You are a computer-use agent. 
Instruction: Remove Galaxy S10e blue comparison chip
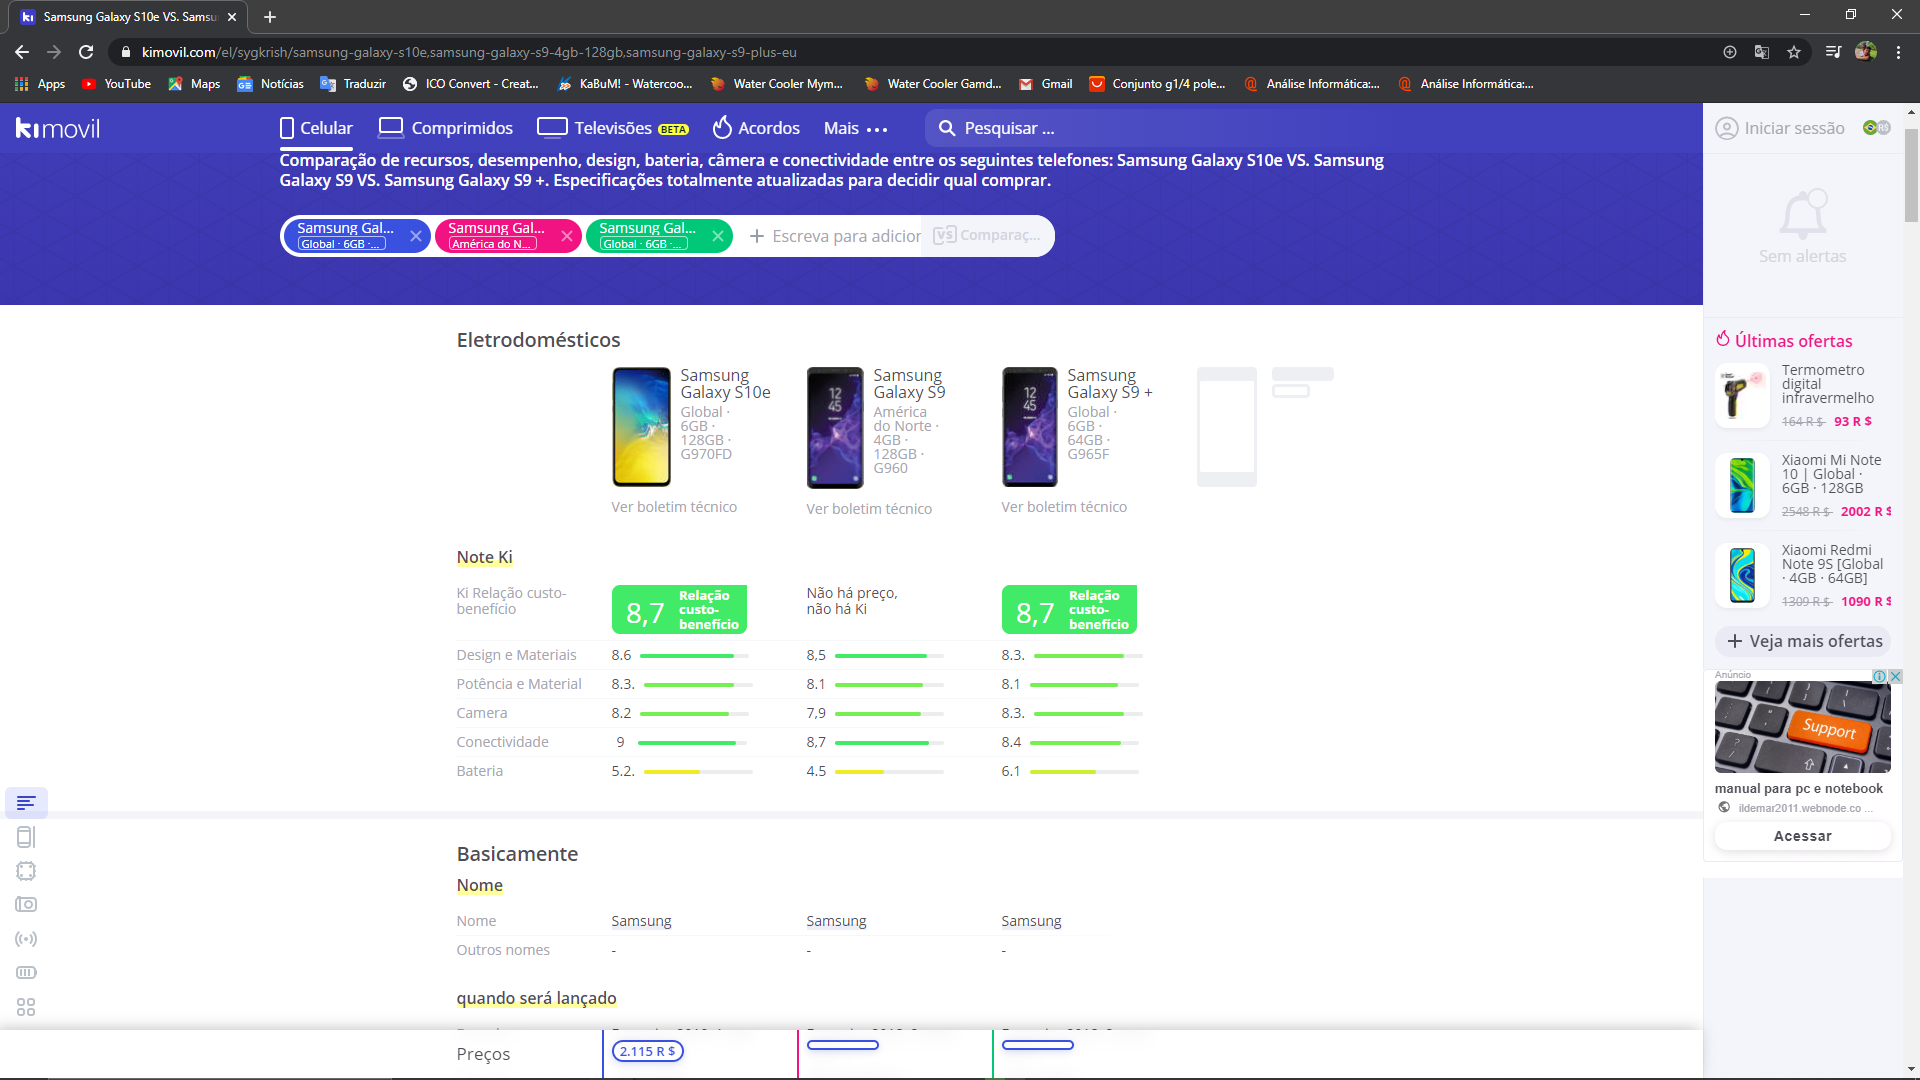(416, 236)
